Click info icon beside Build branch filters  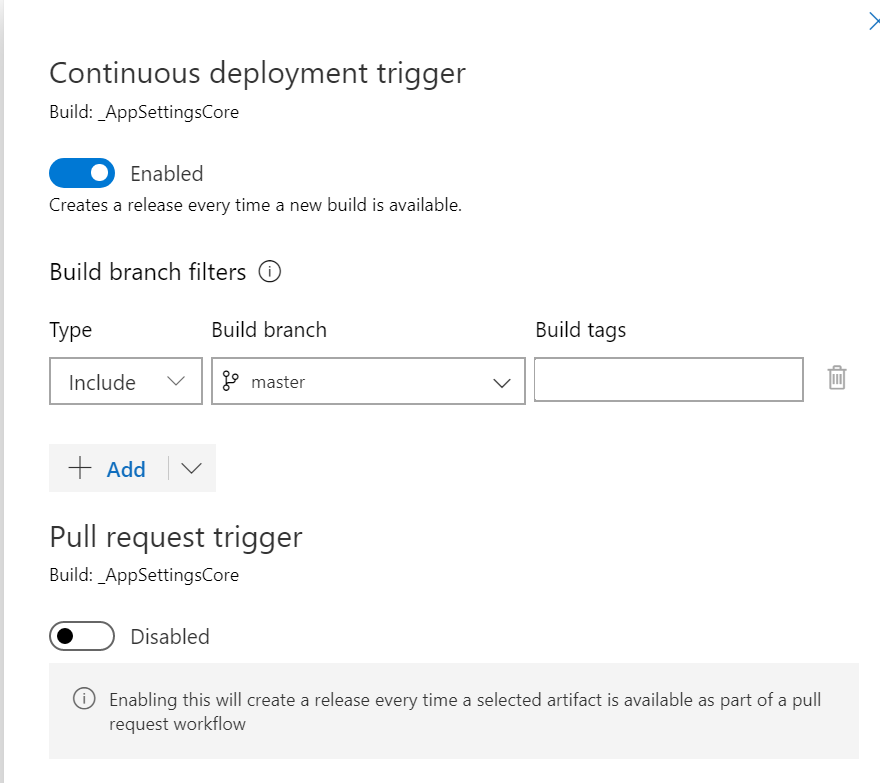pos(270,271)
